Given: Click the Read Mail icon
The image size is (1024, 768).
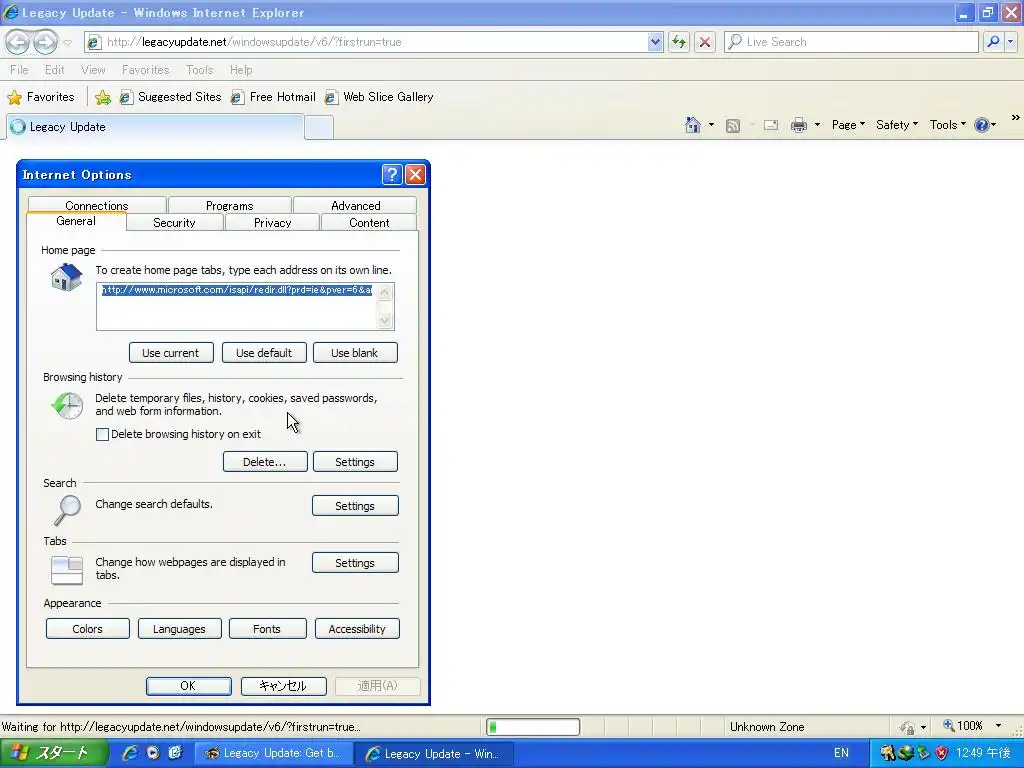Looking at the screenshot, I should point(771,125).
